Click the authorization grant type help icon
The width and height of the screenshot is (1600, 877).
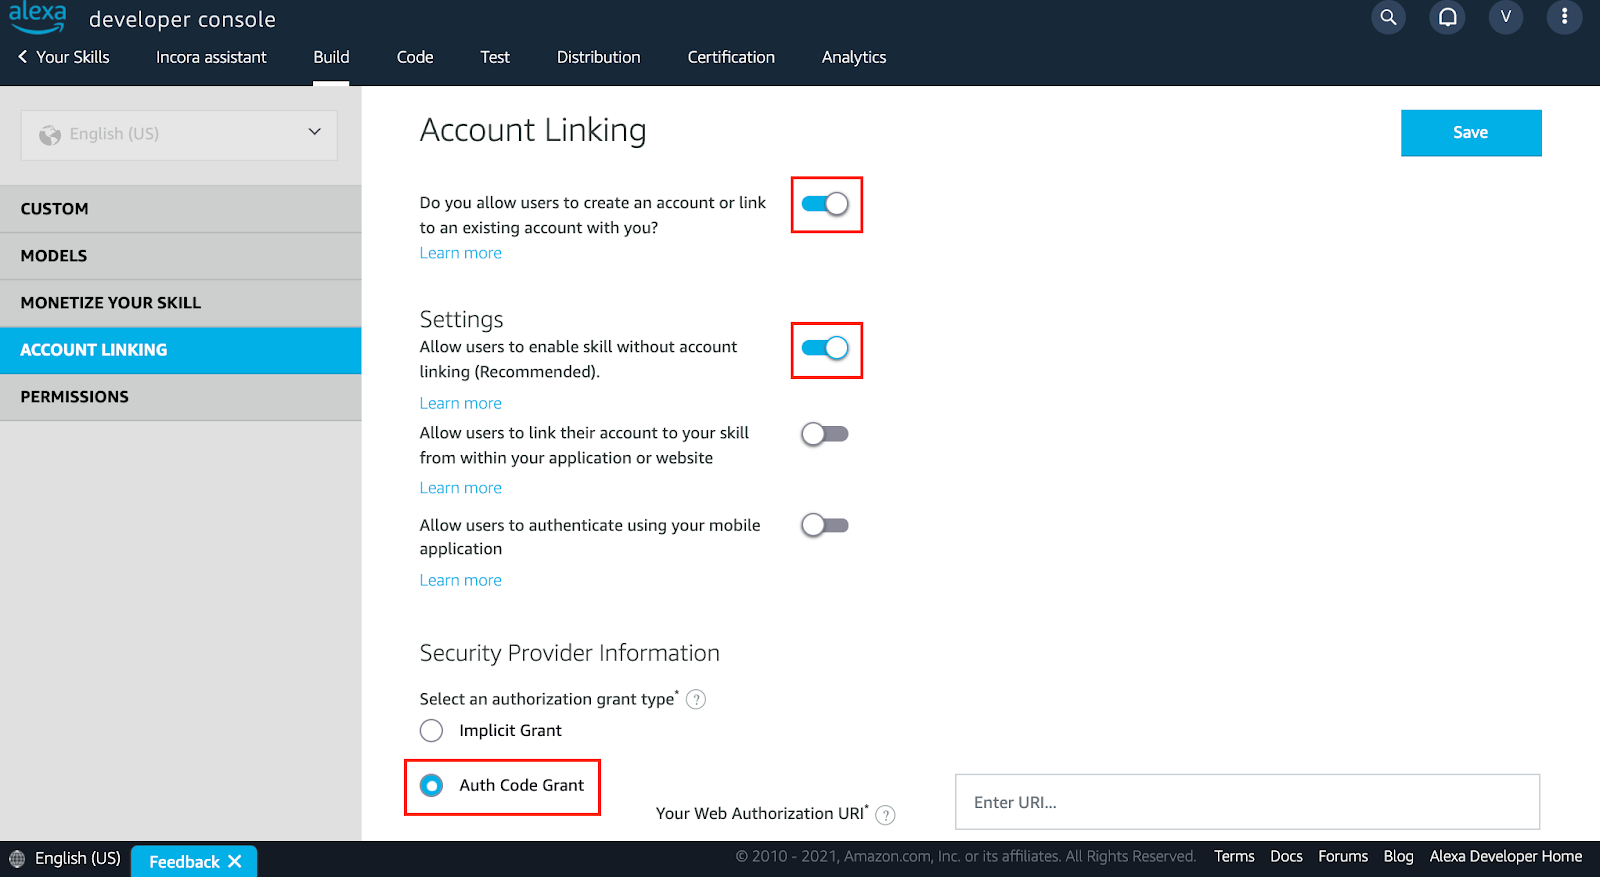[696, 700]
